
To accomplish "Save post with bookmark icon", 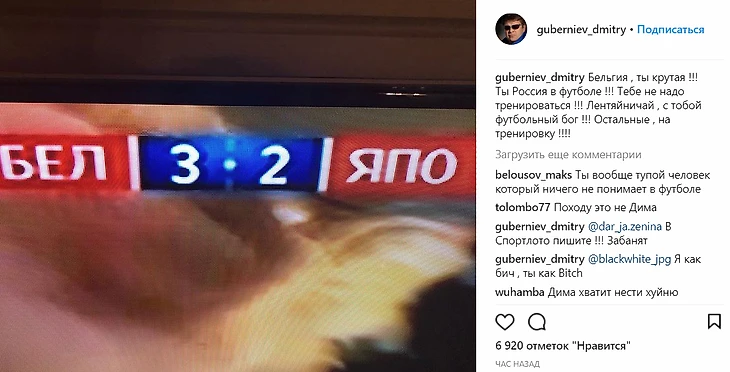I will click(x=714, y=322).
